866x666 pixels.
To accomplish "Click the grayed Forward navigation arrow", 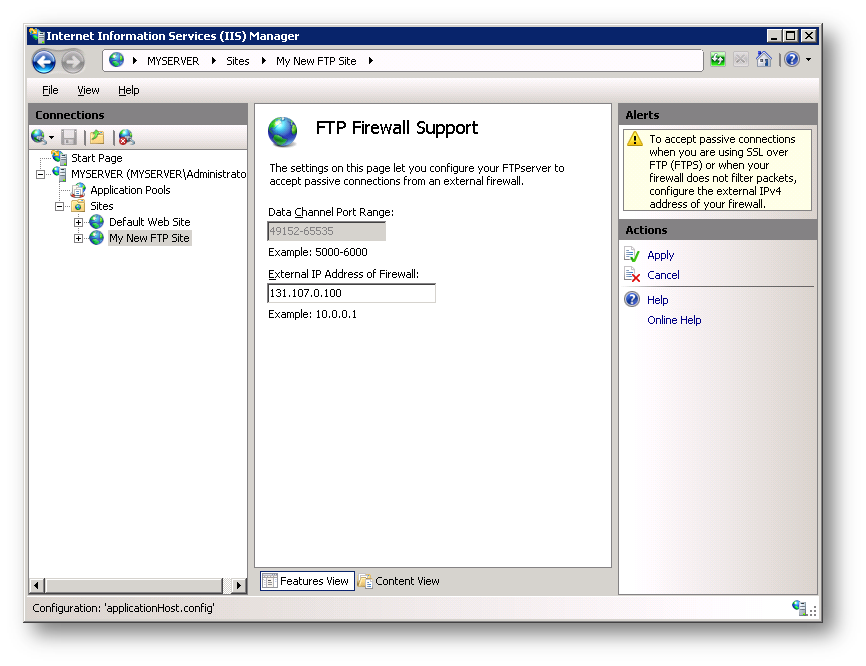I will (73, 61).
